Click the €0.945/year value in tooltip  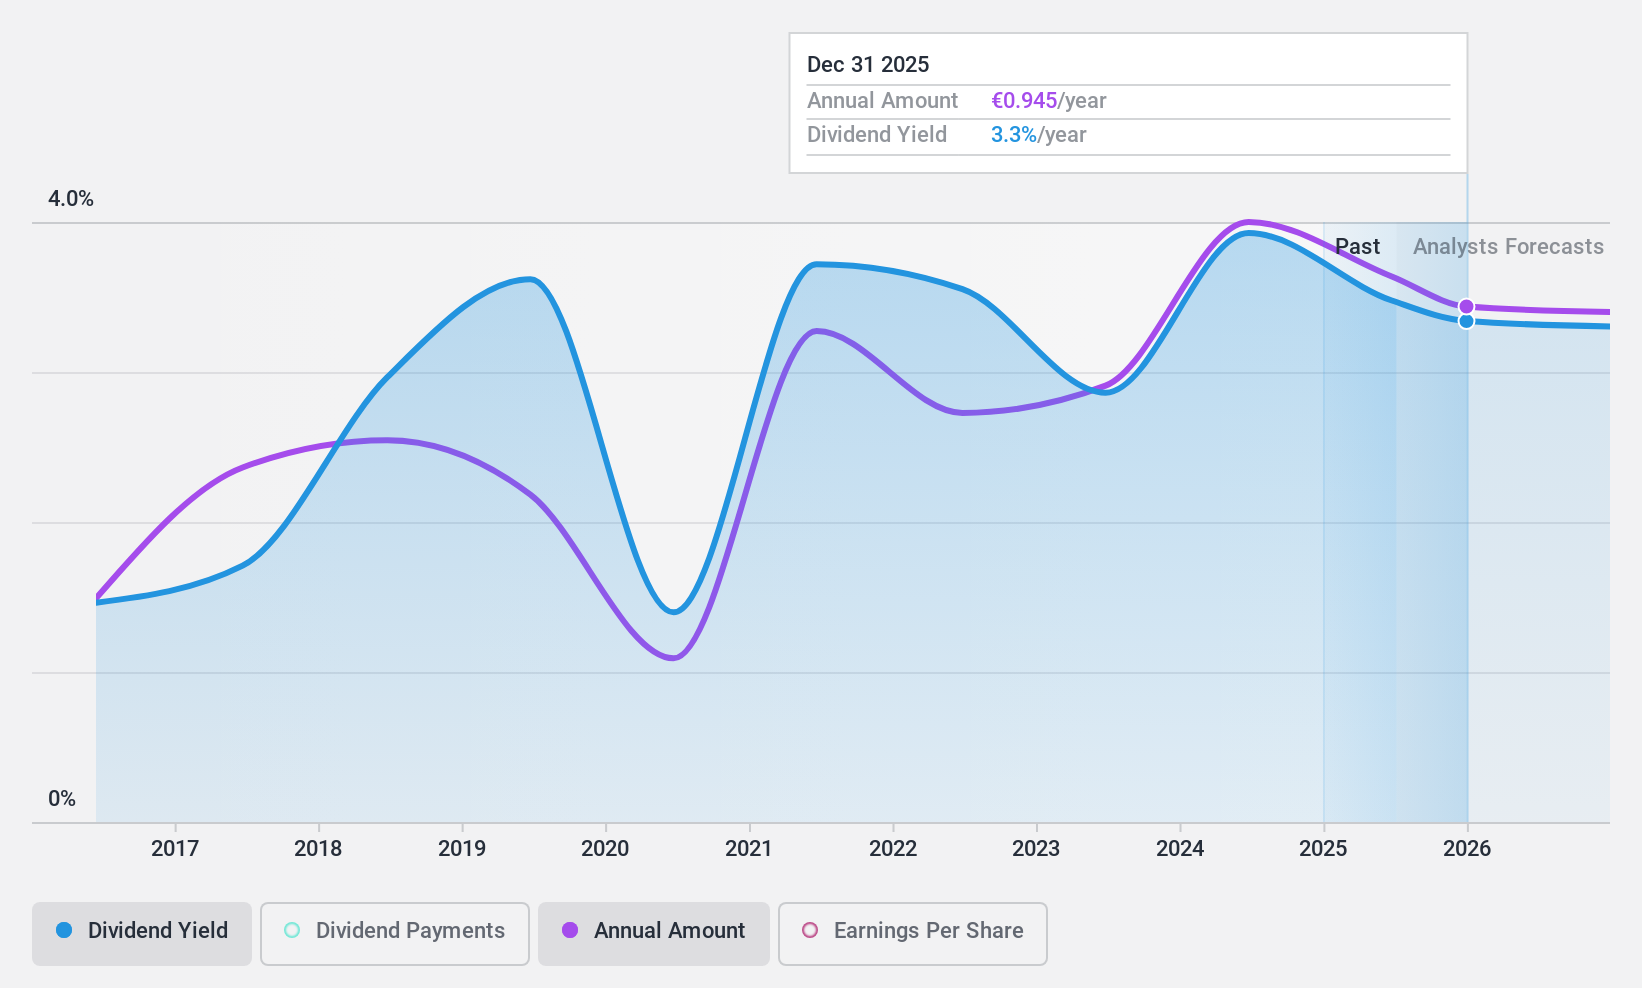pos(1048,101)
